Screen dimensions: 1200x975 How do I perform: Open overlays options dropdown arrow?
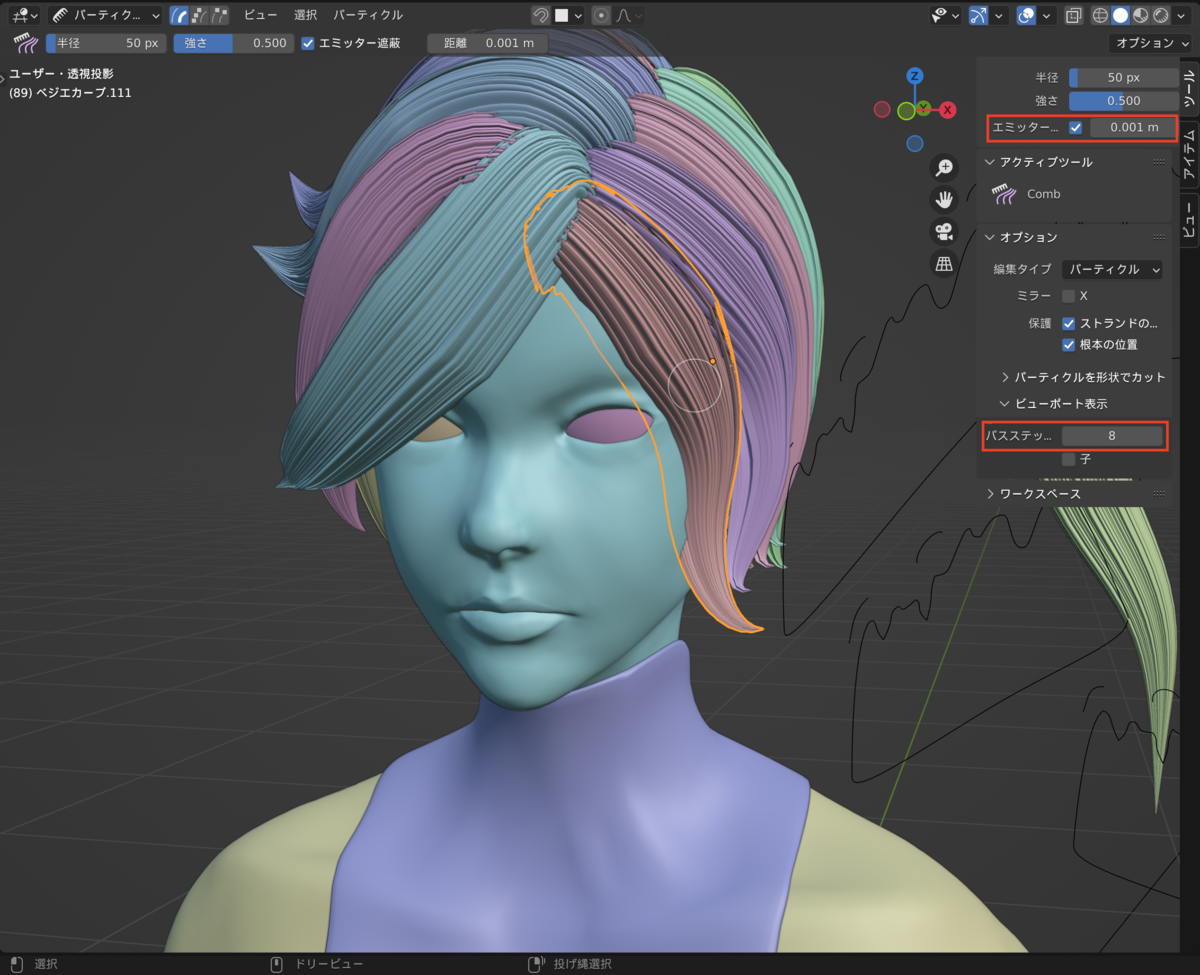1046,15
